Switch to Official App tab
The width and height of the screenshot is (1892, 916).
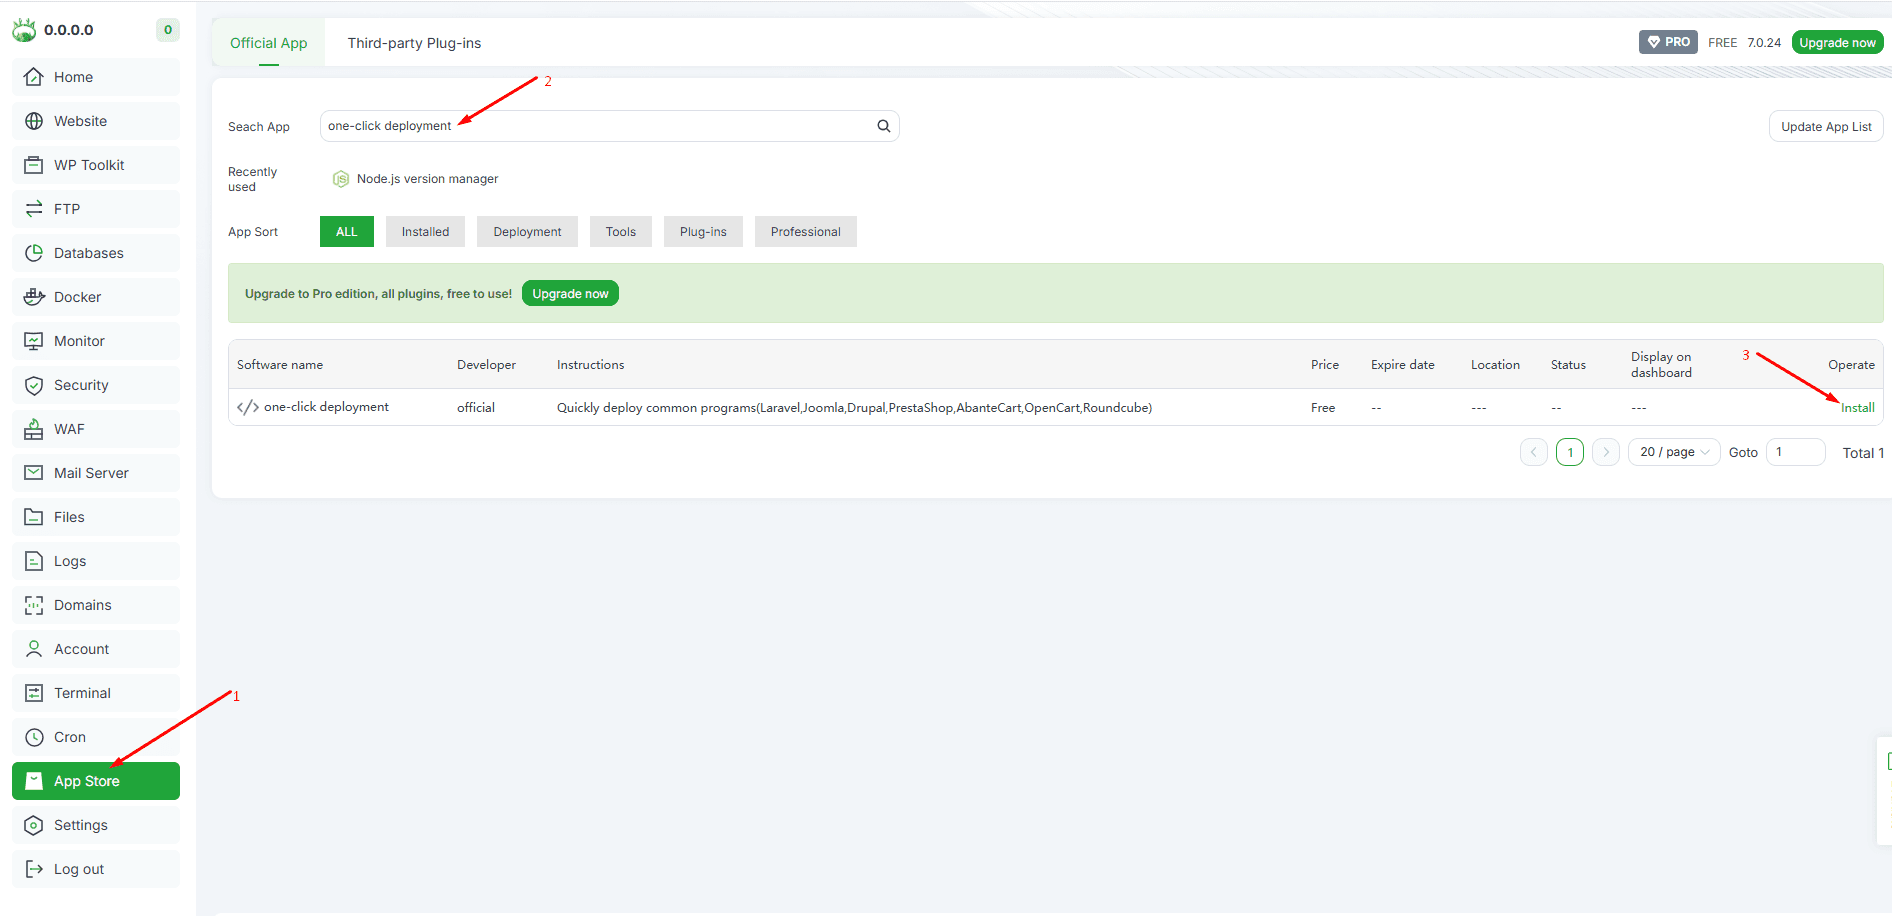coord(269,43)
